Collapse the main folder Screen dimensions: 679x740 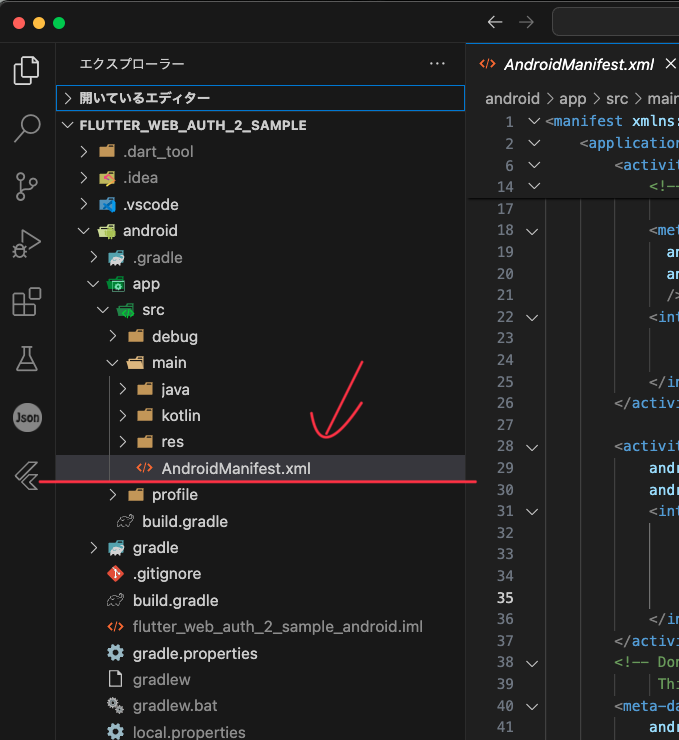260,363
